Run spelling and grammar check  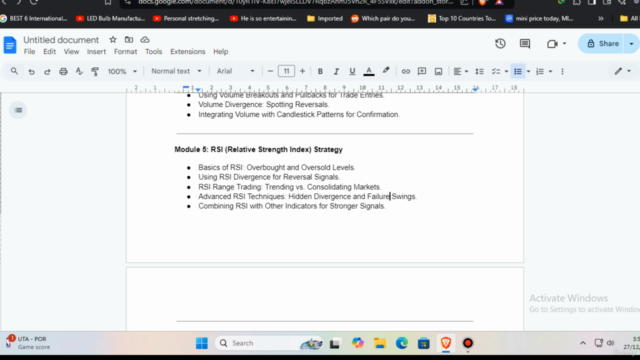tap(79, 71)
